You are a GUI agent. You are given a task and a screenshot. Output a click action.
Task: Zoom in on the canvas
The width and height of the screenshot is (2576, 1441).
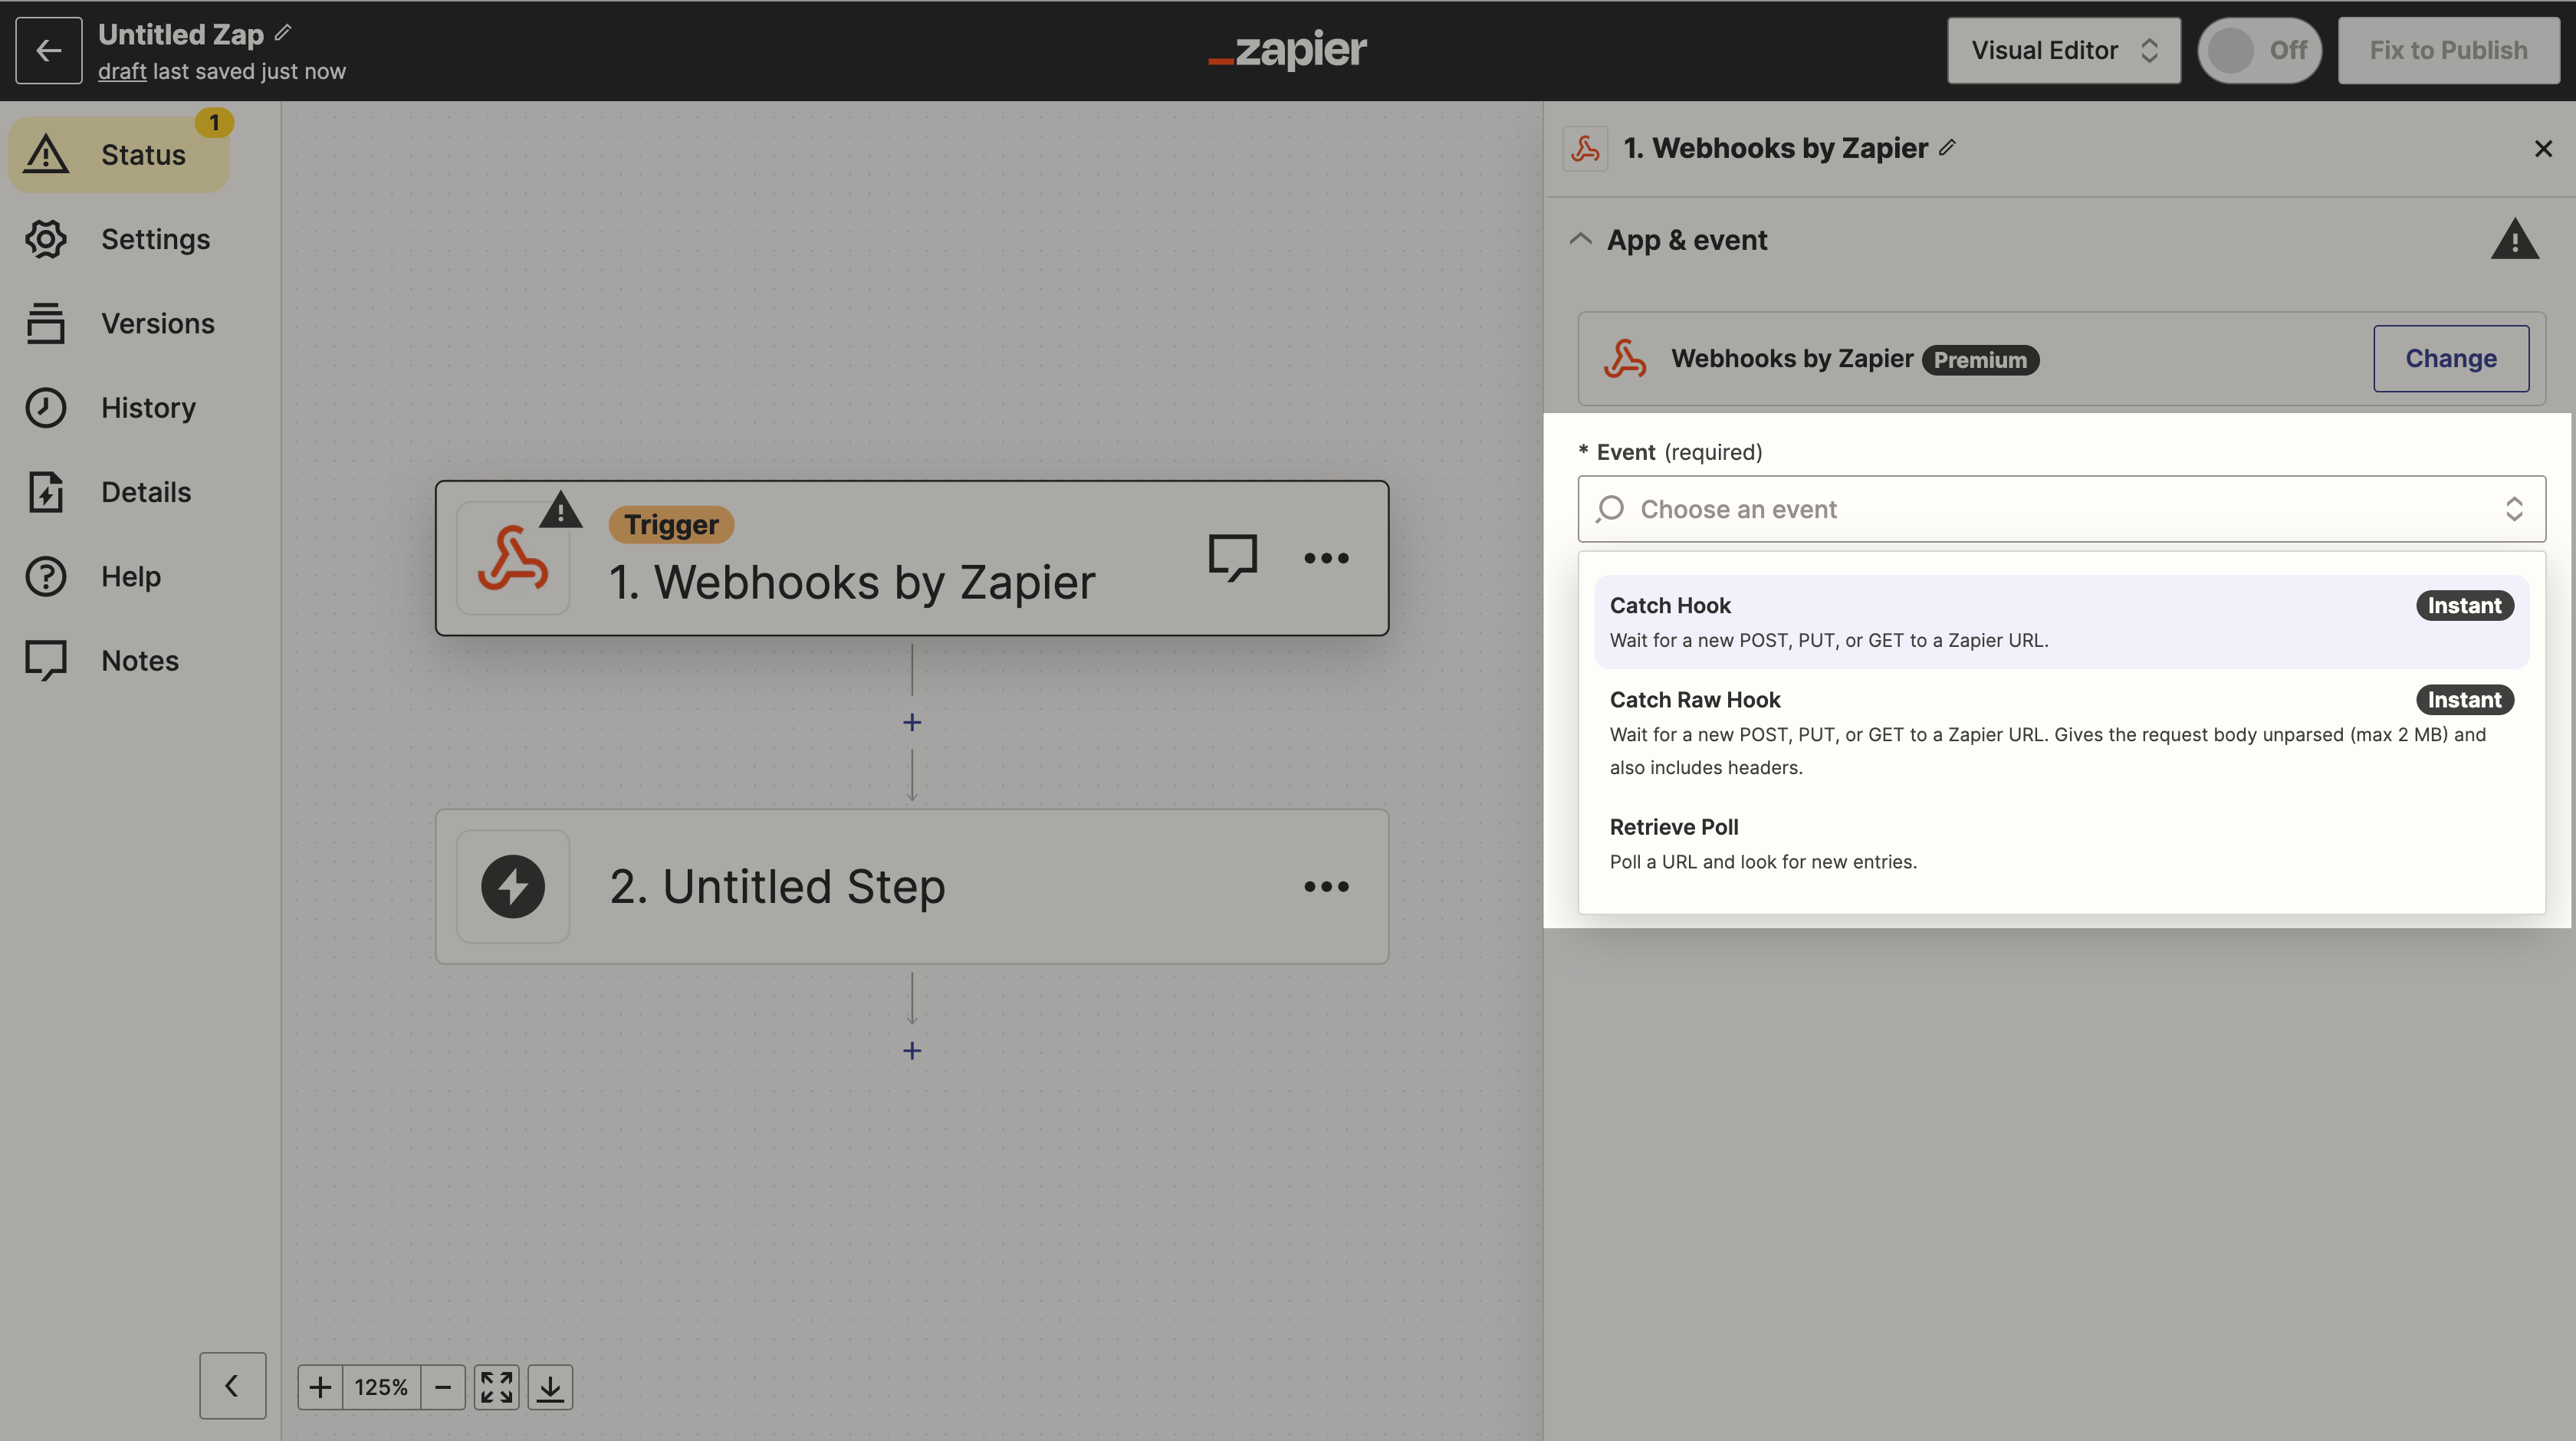coord(320,1387)
